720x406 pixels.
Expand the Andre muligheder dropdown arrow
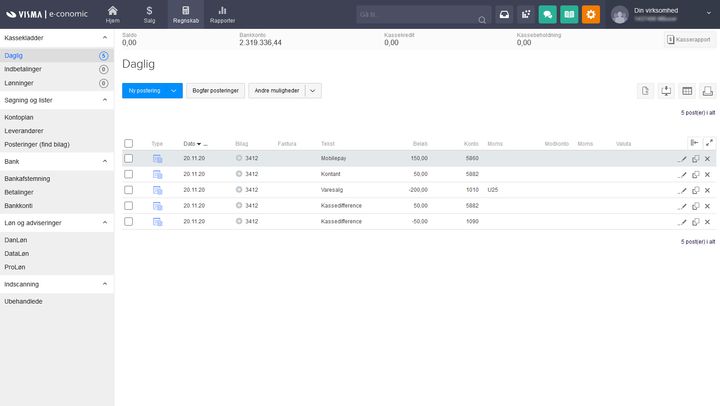pyautogui.click(x=313, y=90)
